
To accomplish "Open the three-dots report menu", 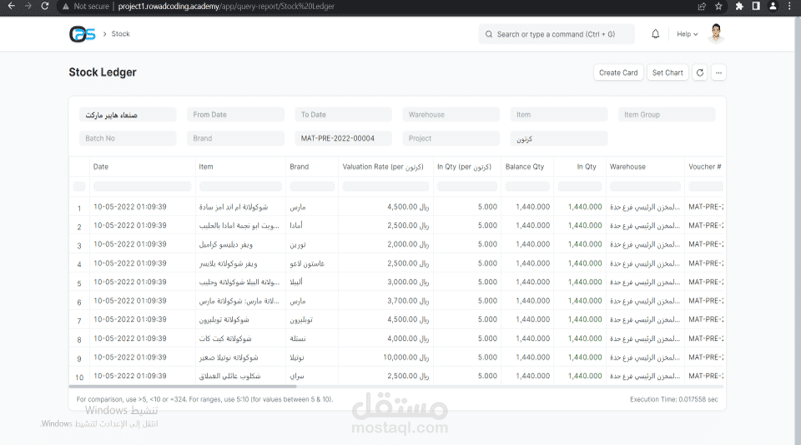I will tap(719, 73).
